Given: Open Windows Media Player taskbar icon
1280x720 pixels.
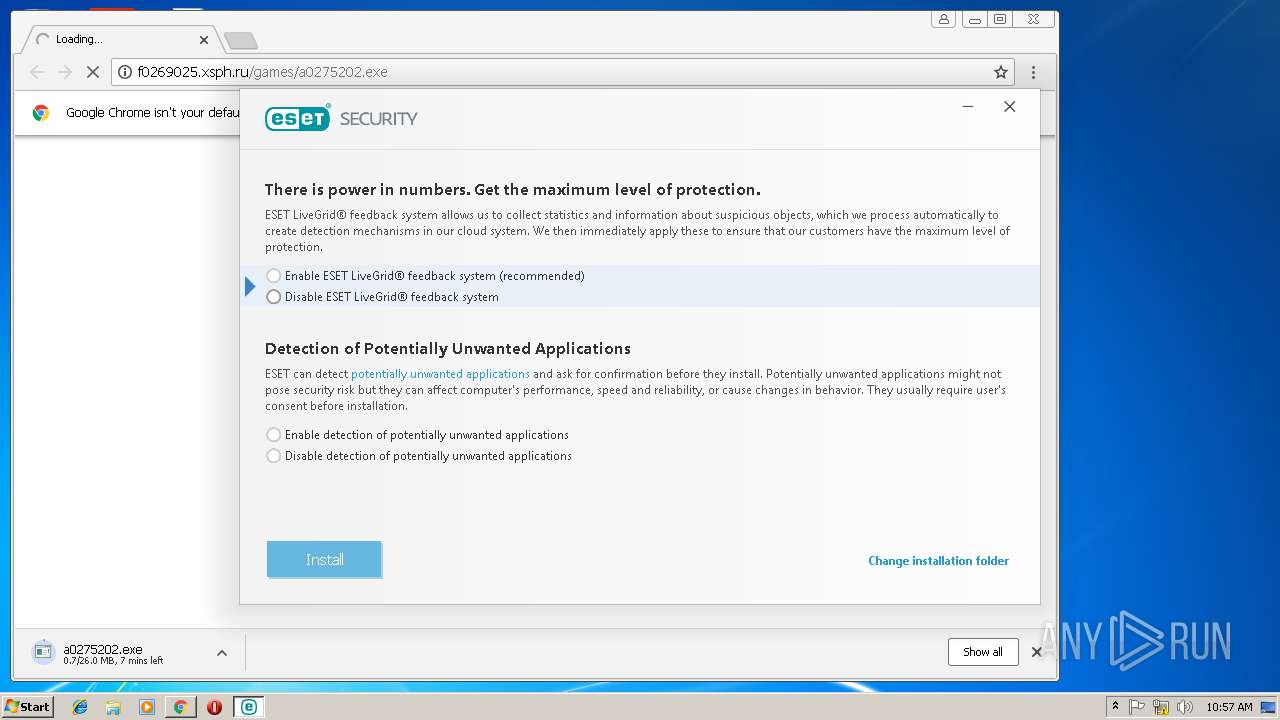Looking at the screenshot, I should (147, 707).
